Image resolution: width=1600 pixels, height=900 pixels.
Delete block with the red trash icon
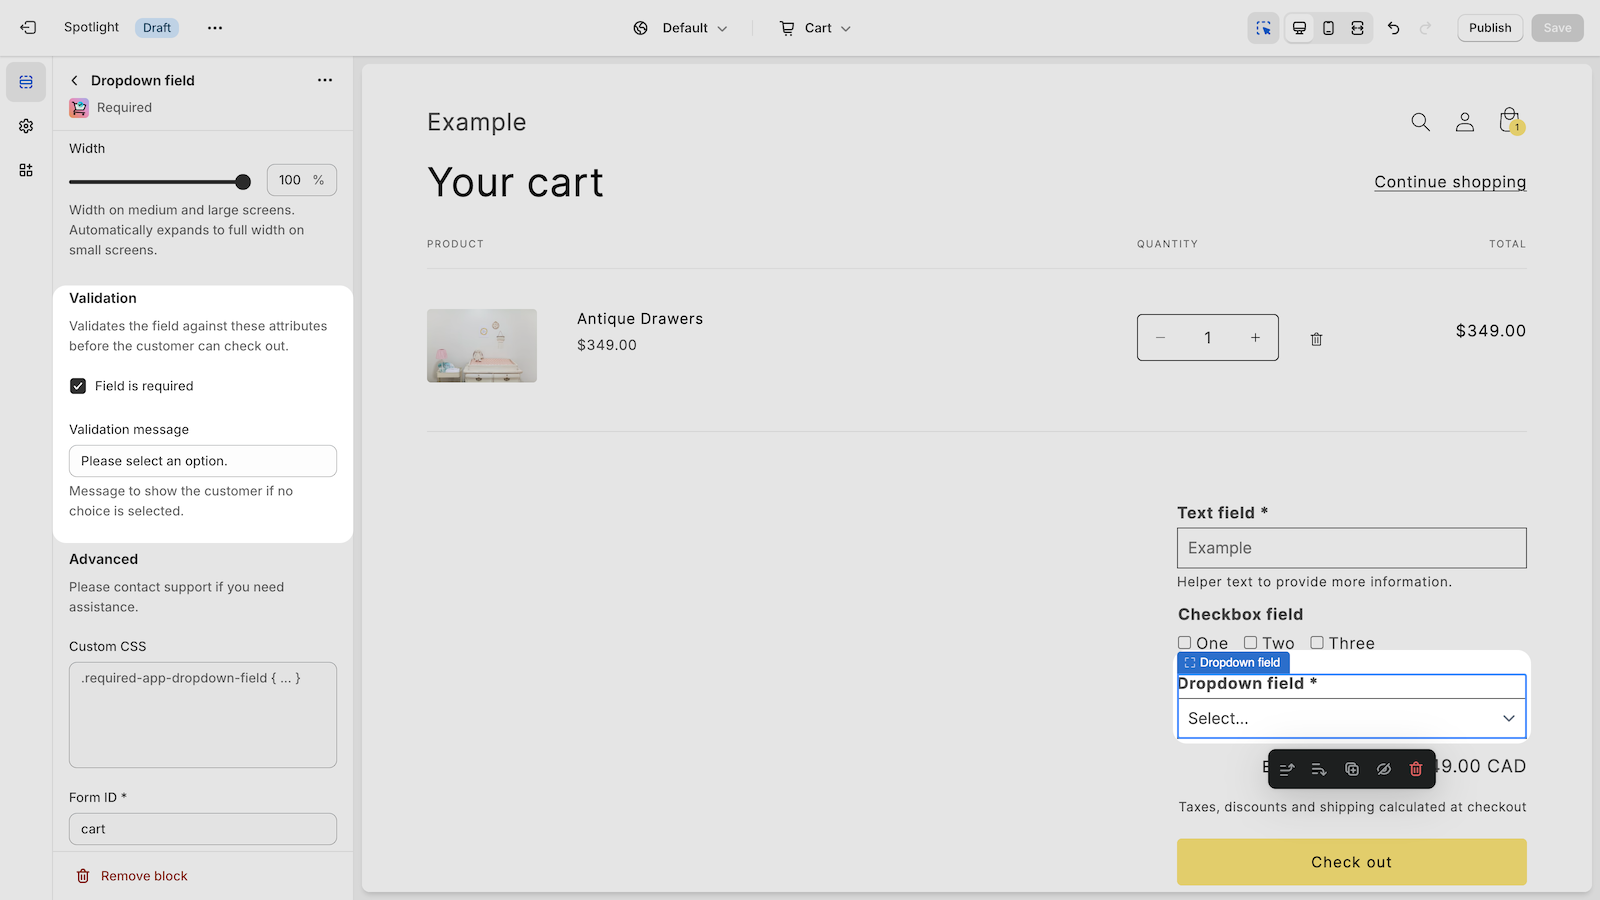pyautogui.click(x=1415, y=769)
